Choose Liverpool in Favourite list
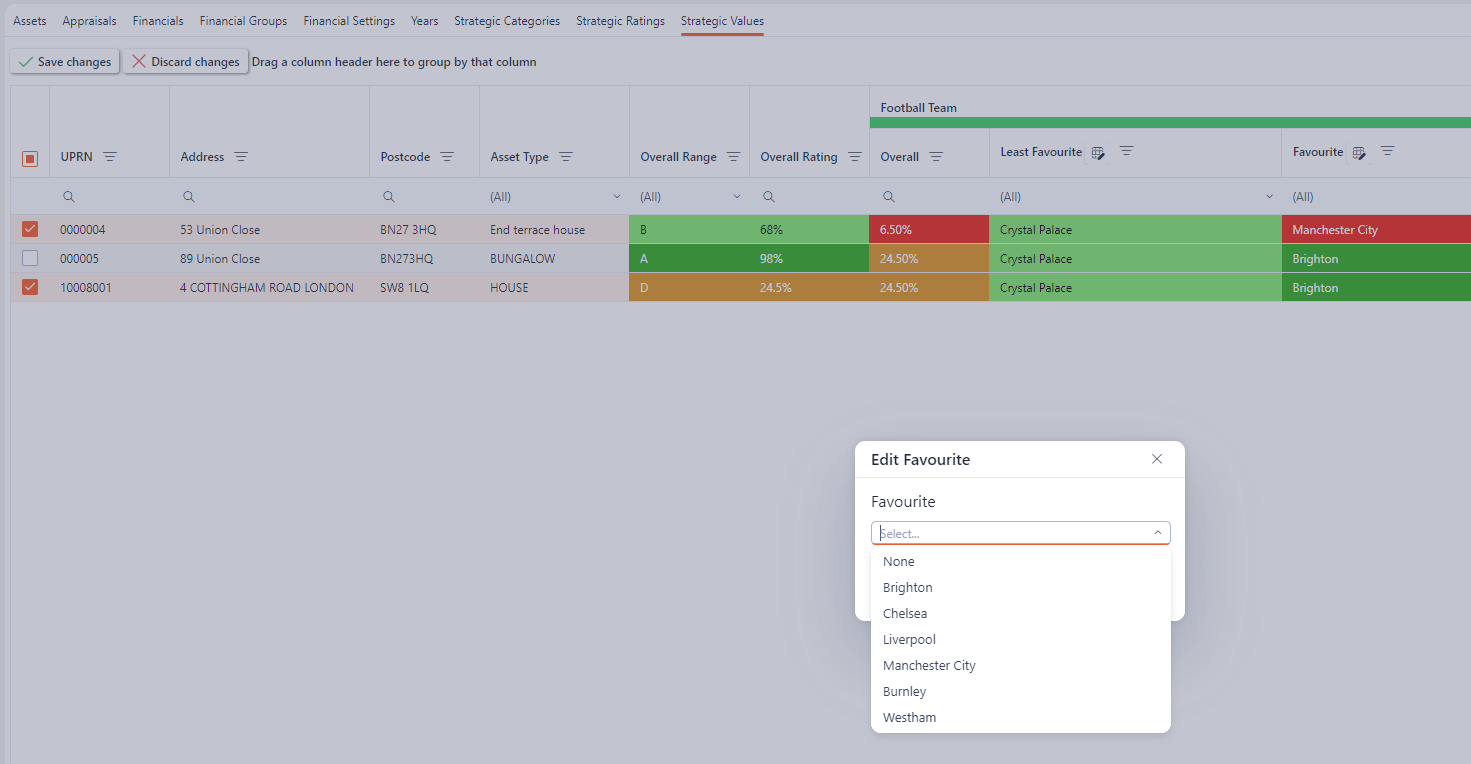Screen dimensions: 1471x764 [1021, 640]
